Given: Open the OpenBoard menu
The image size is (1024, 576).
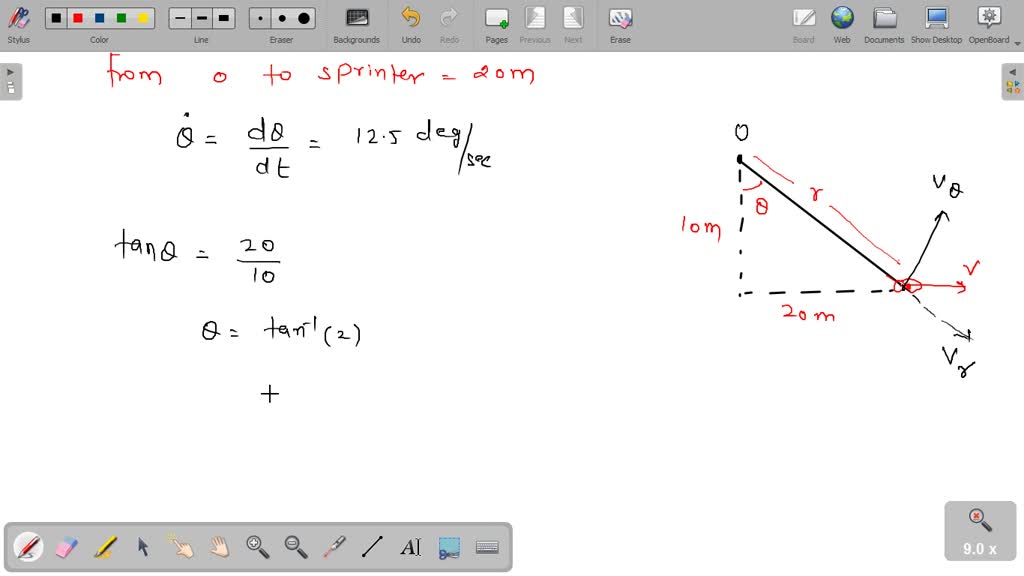Looking at the screenshot, I should pos(988,24).
